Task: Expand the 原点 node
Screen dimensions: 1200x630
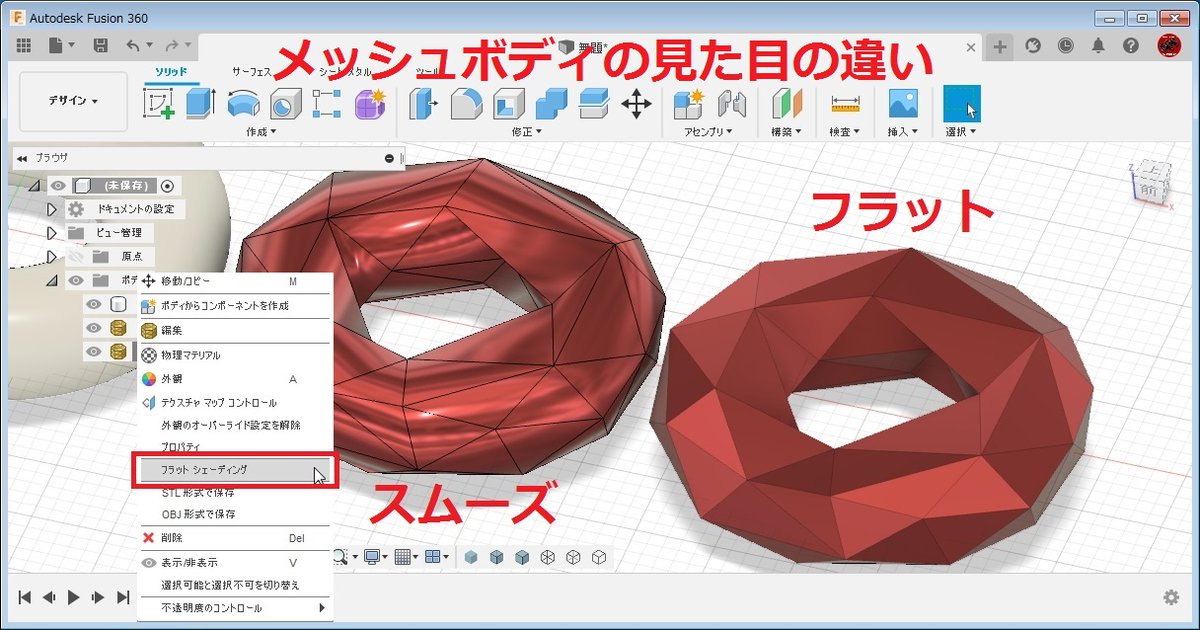Action: click(x=53, y=257)
